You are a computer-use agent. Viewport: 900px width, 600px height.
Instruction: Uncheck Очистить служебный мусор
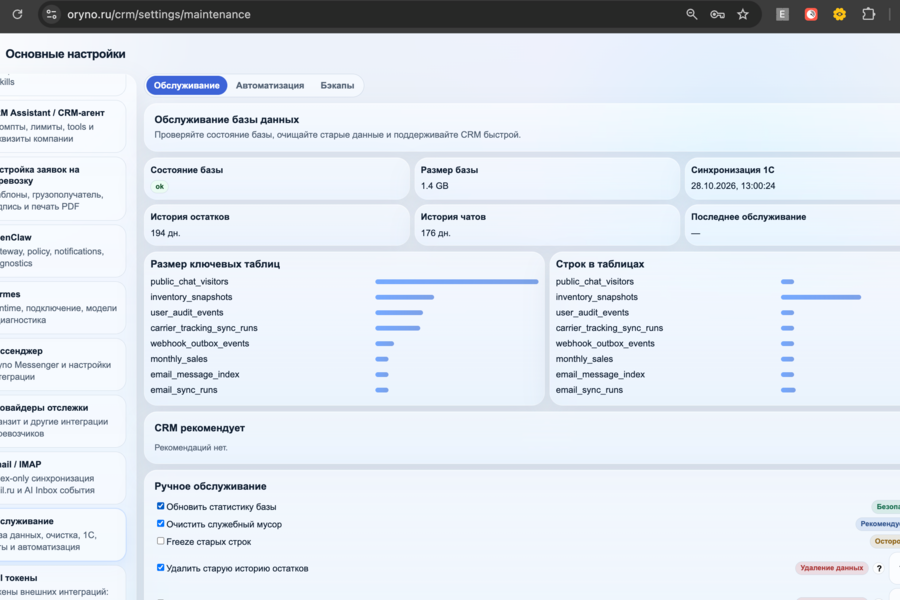161,524
